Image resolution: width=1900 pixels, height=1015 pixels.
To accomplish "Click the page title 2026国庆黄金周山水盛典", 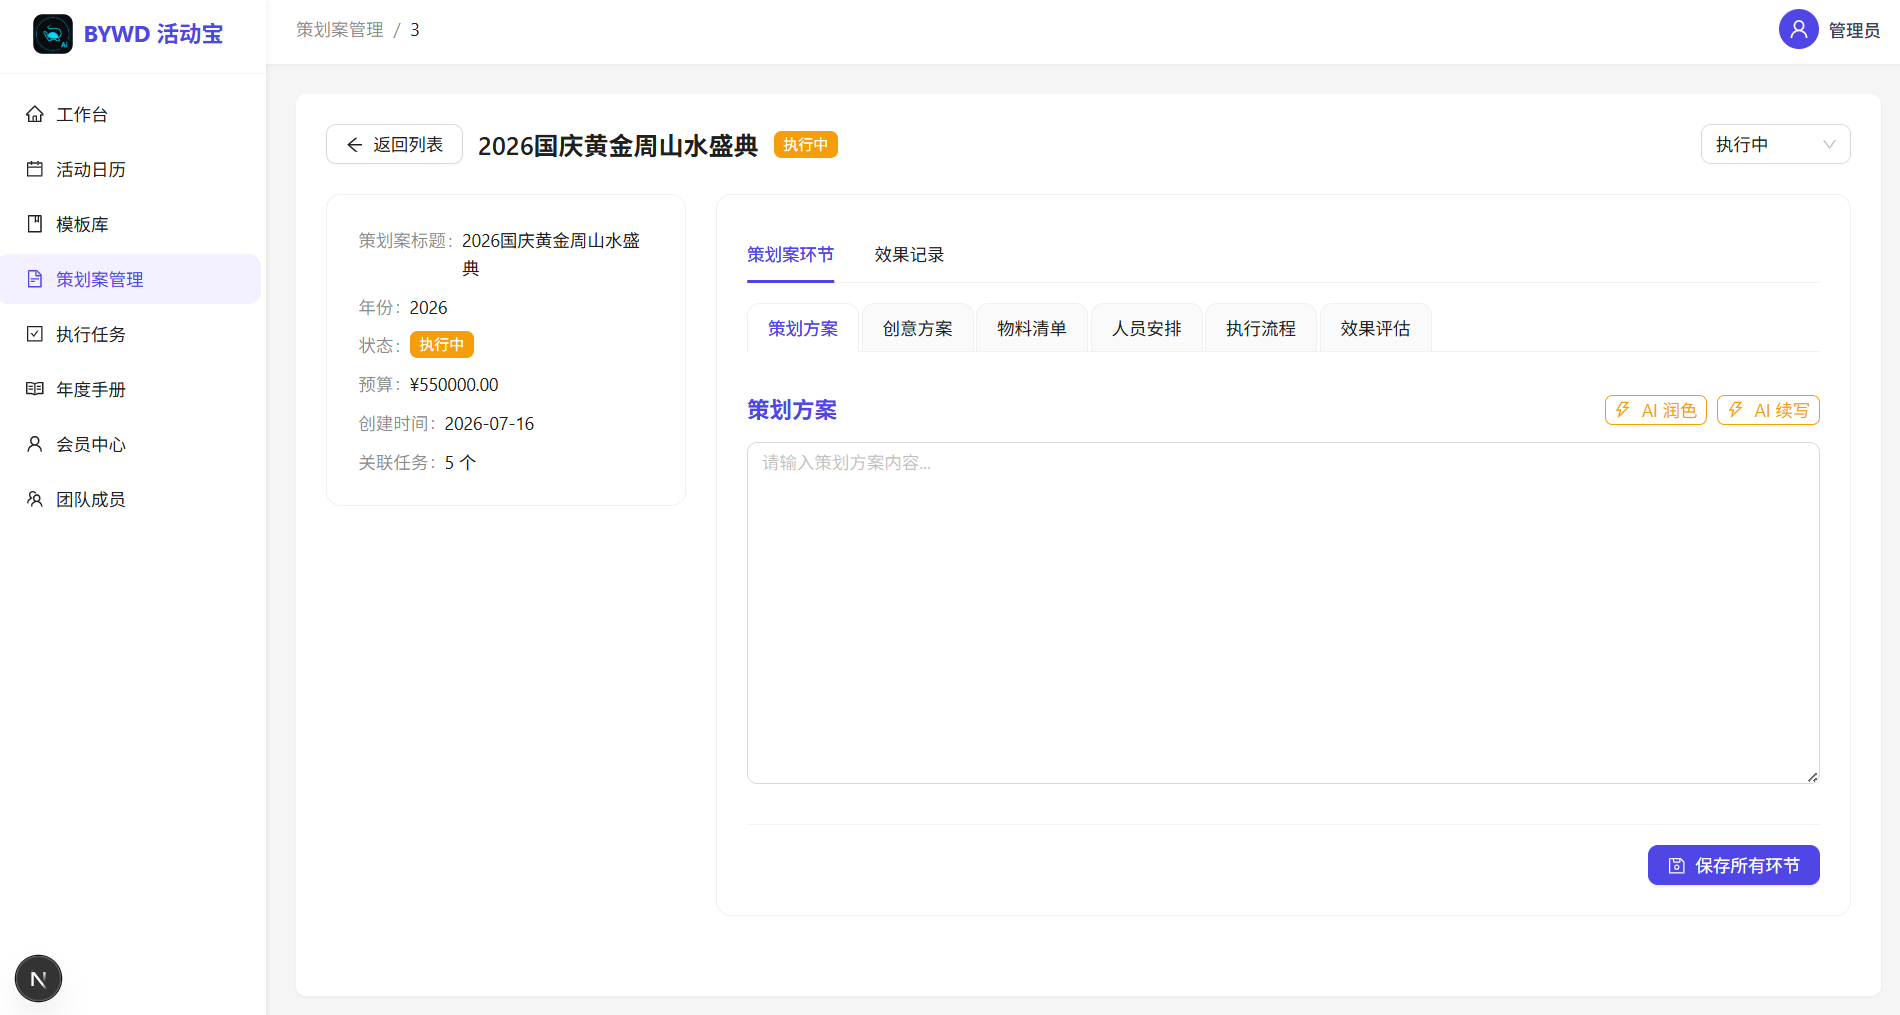I will point(618,146).
